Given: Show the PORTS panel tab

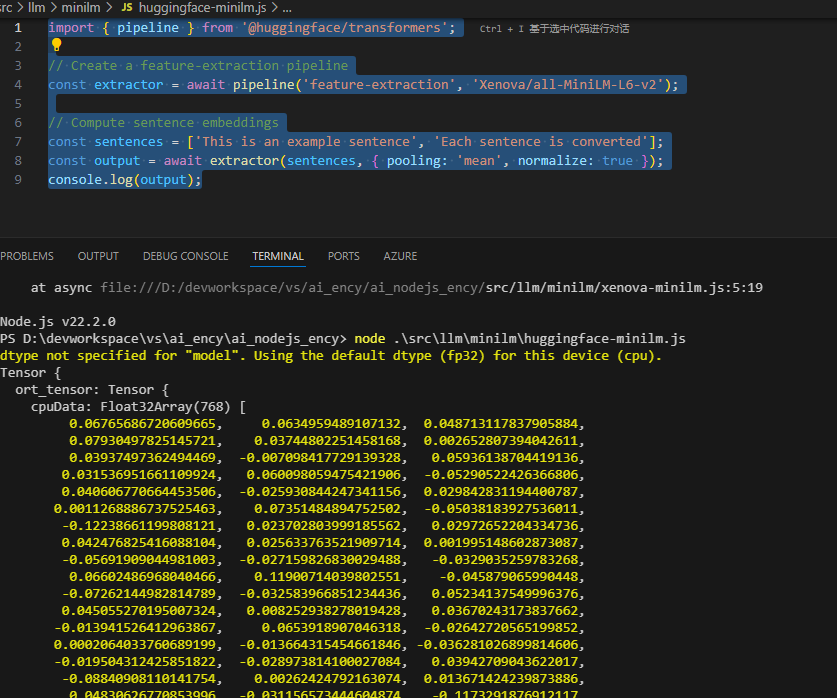Looking at the screenshot, I should (343, 256).
